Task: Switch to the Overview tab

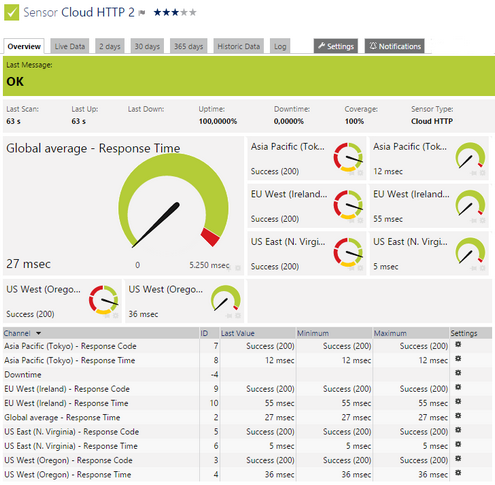Action: point(24,46)
